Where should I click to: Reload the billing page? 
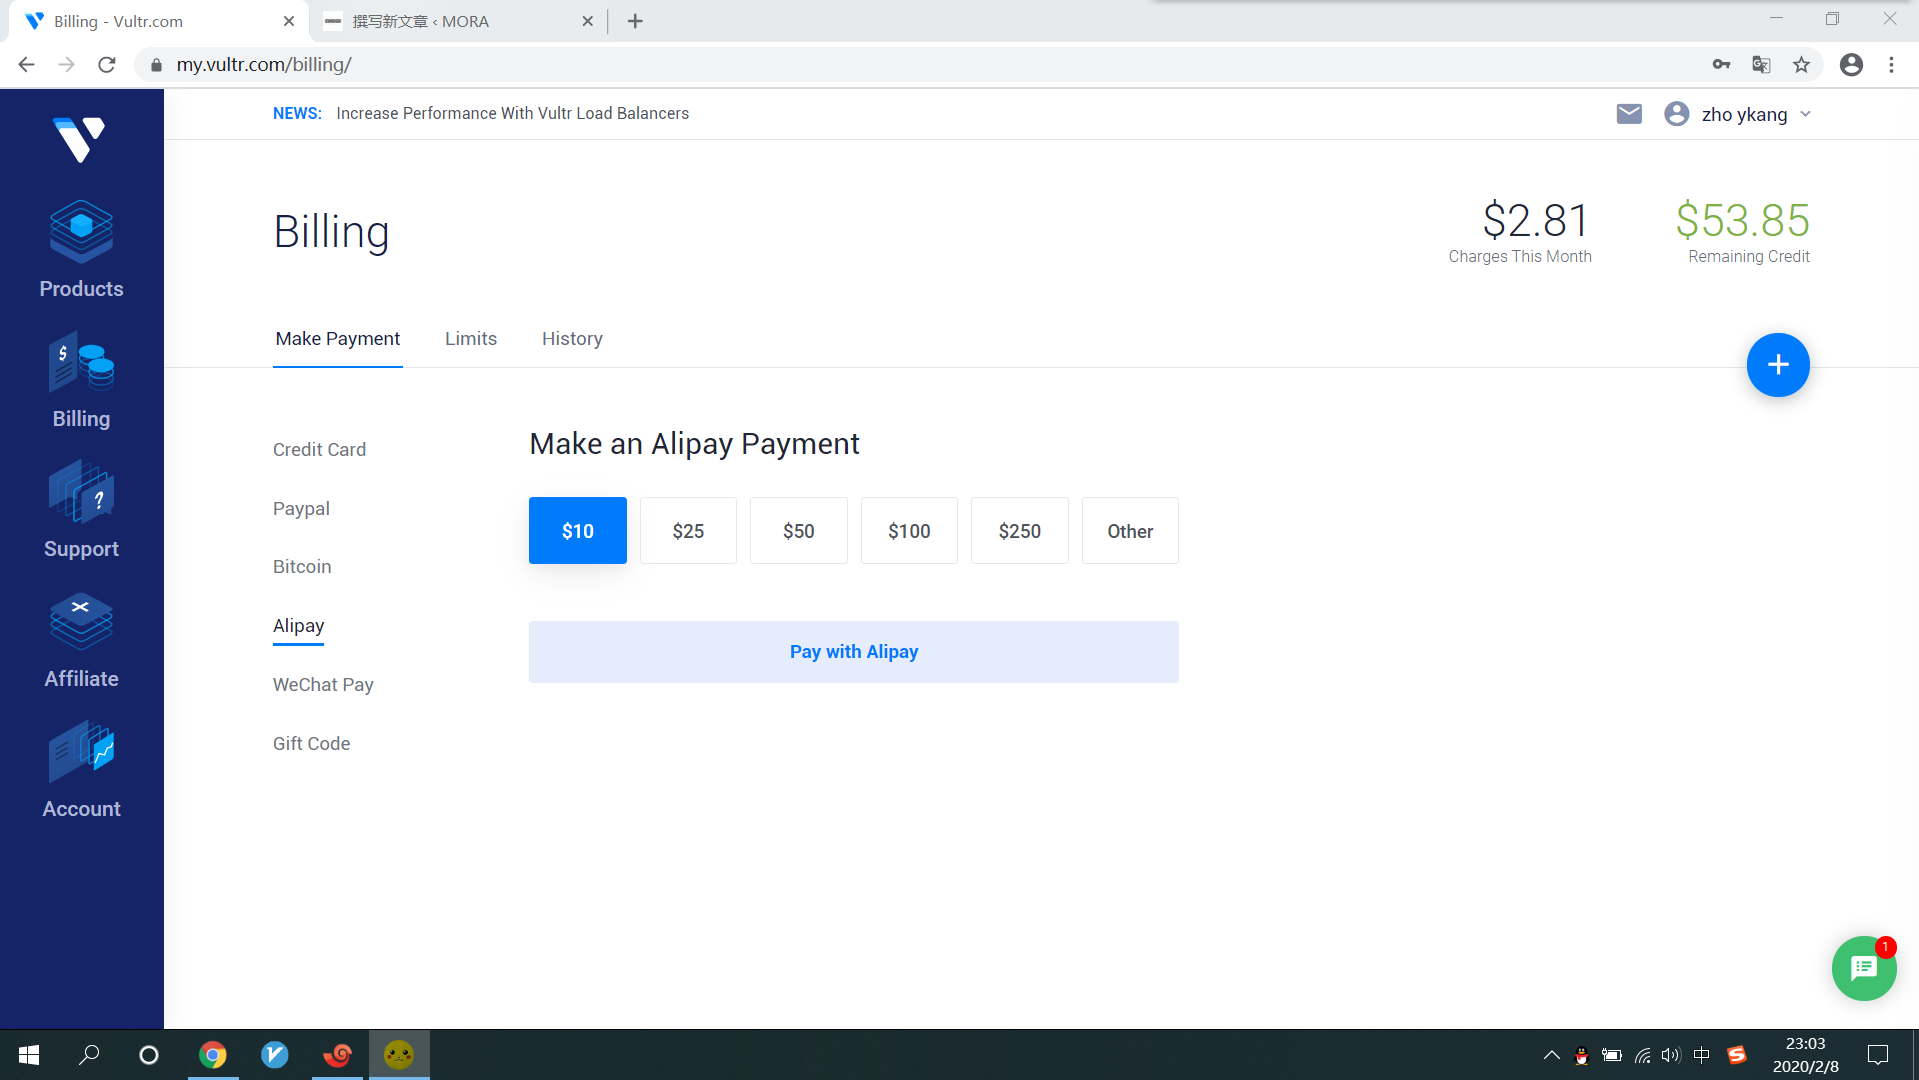tap(107, 65)
